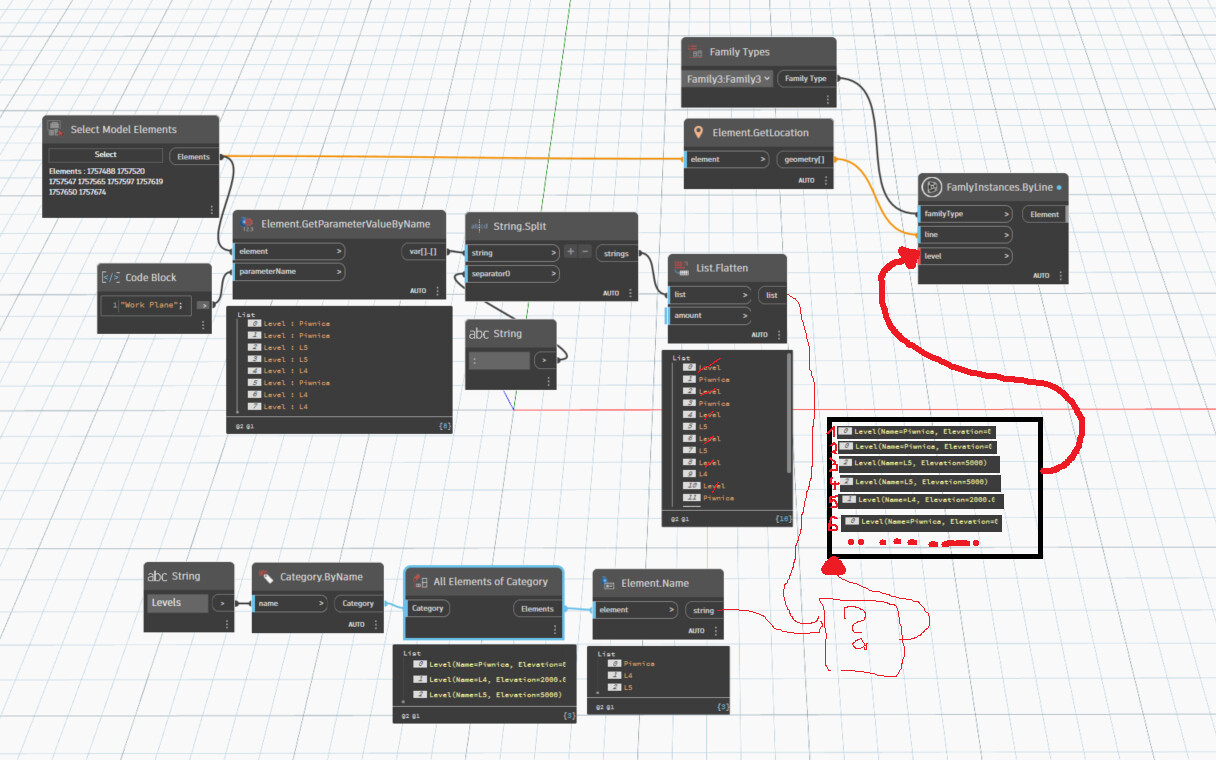Click the Elements output of All Elements of Category
The width and height of the screenshot is (1216, 760).
(537, 608)
